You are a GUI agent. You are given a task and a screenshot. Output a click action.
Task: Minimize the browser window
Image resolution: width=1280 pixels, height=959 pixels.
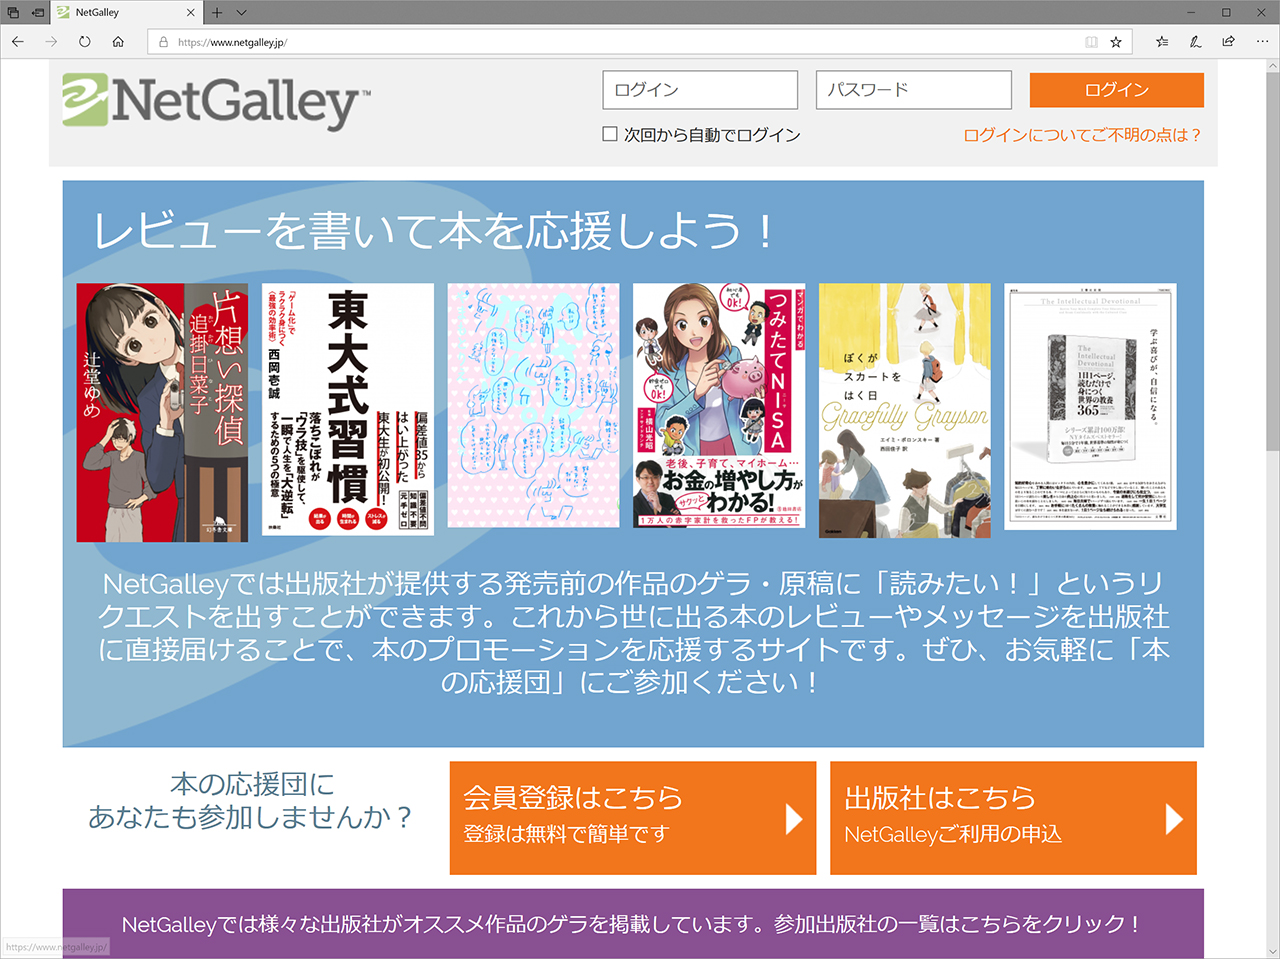tap(1192, 13)
